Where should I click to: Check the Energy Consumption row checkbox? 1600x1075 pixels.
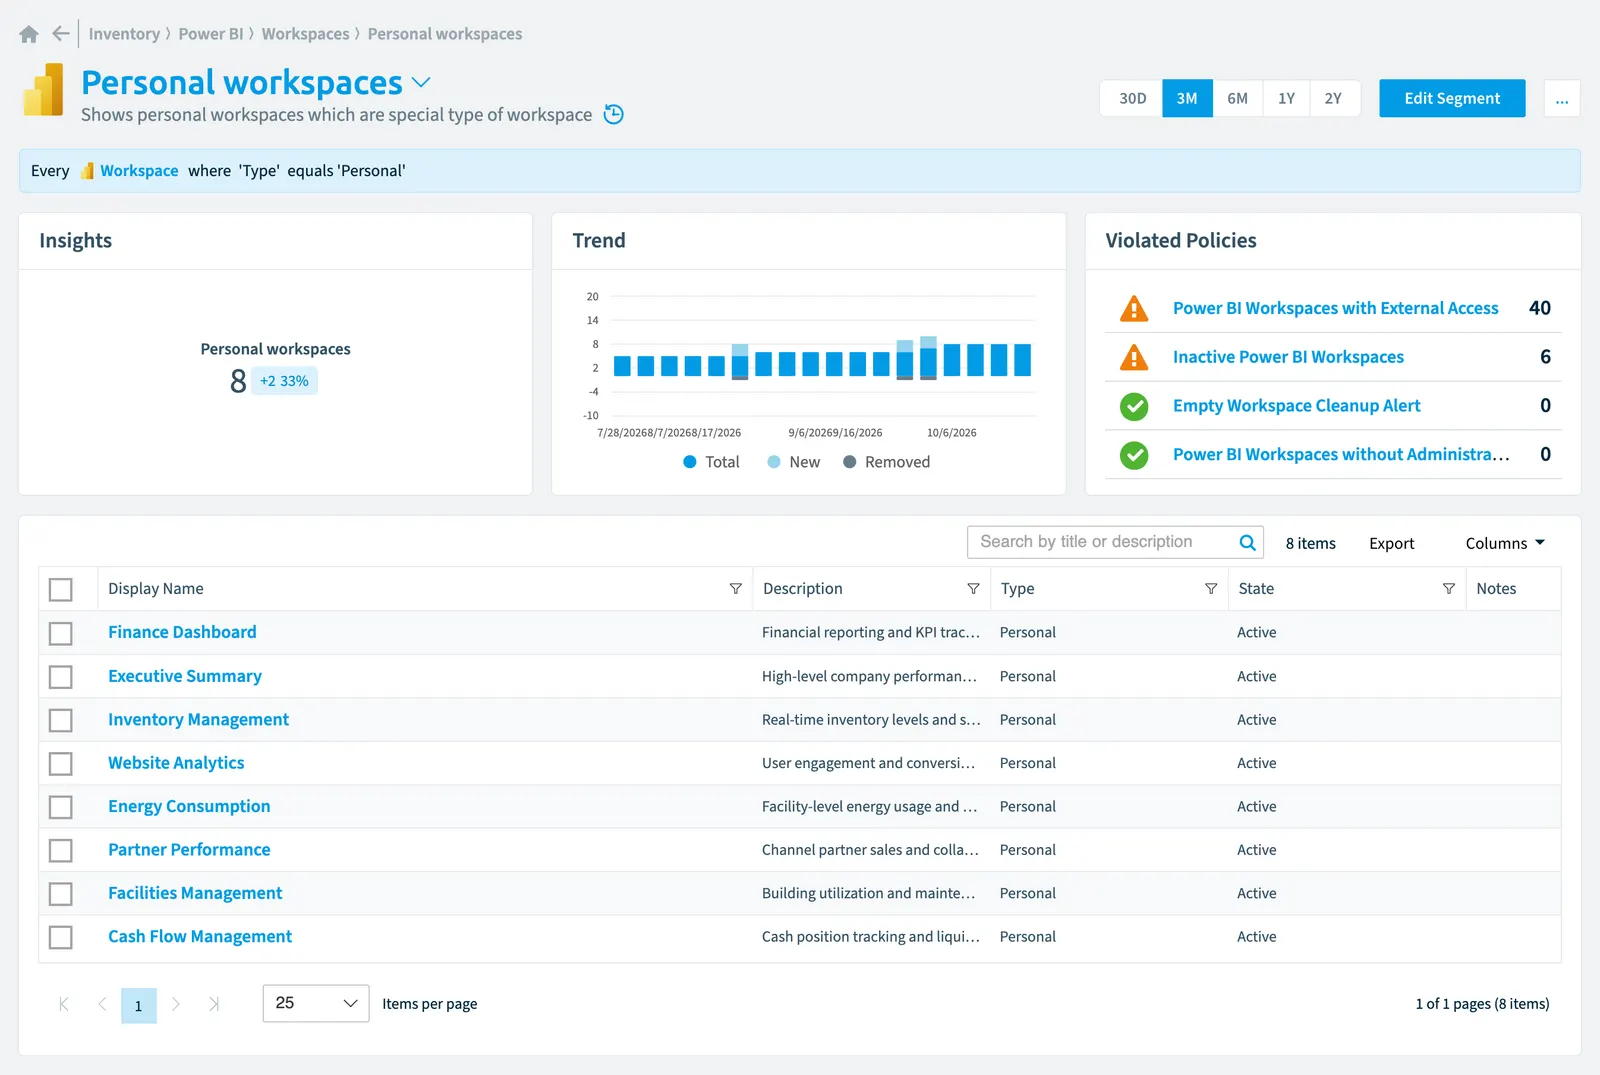(61, 807)
